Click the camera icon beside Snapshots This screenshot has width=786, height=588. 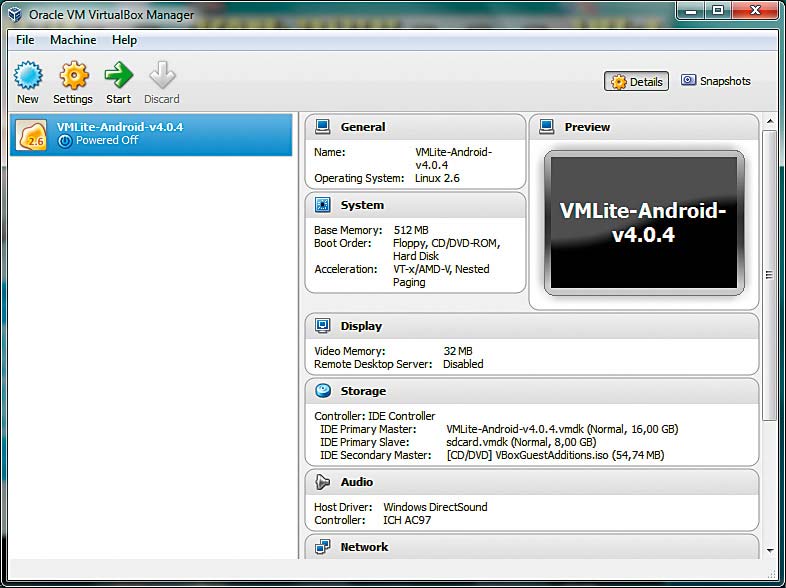click(688, 80)
